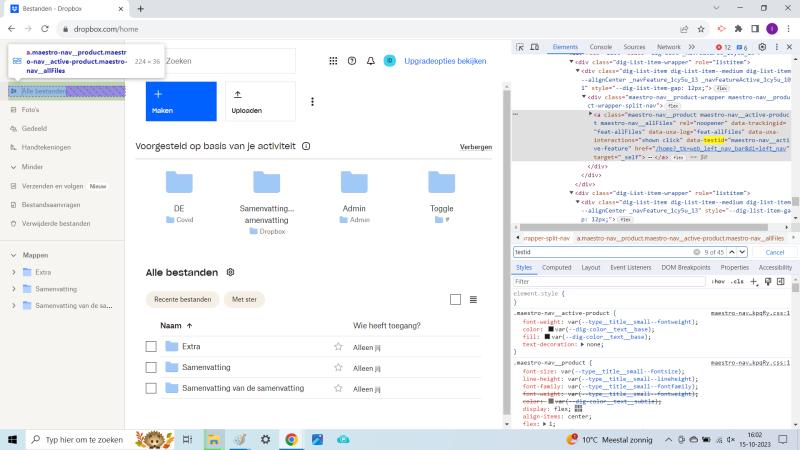Screen dimensions: 800x450
Task: Sort files by Naam column
Action: coord(176,326)
